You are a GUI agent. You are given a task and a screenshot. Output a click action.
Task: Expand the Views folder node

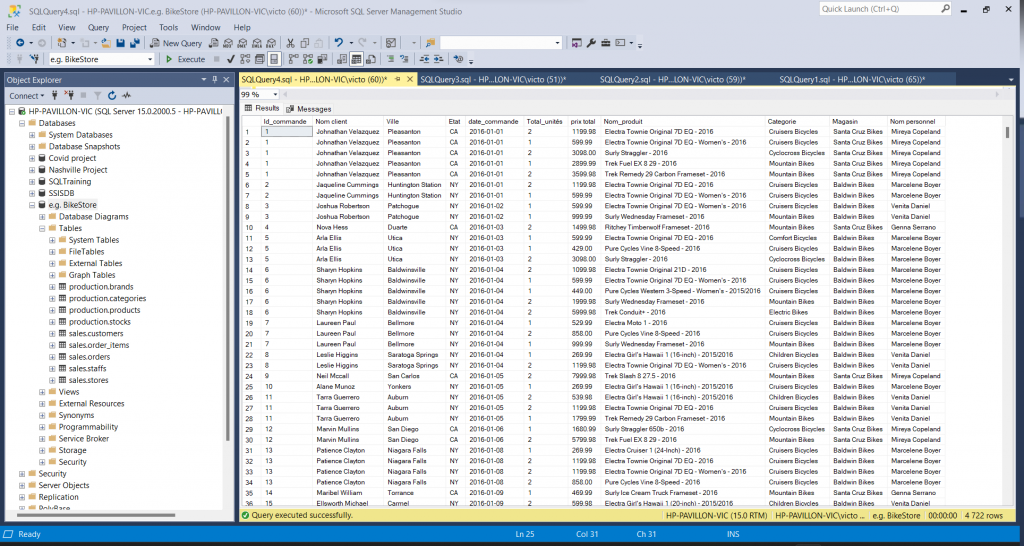[x=42, y=392]
